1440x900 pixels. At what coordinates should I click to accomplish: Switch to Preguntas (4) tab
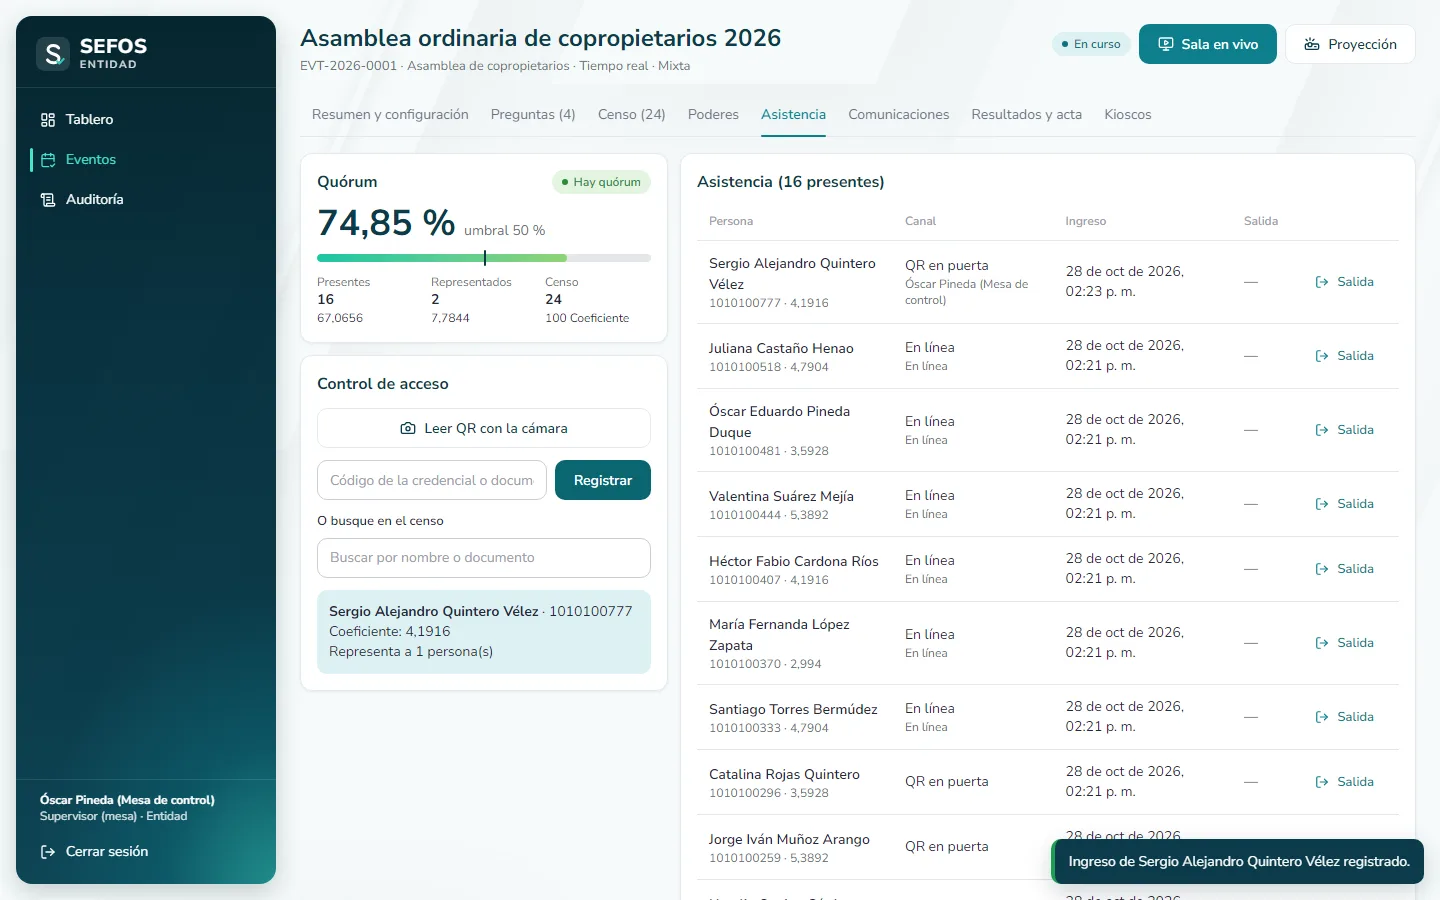pyautogui.click(x=533, y=114)
